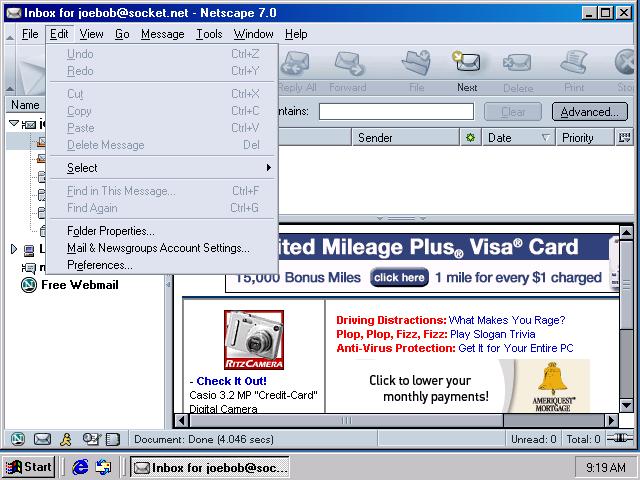Click the folder pane splitter grippy

pos(168,284)
